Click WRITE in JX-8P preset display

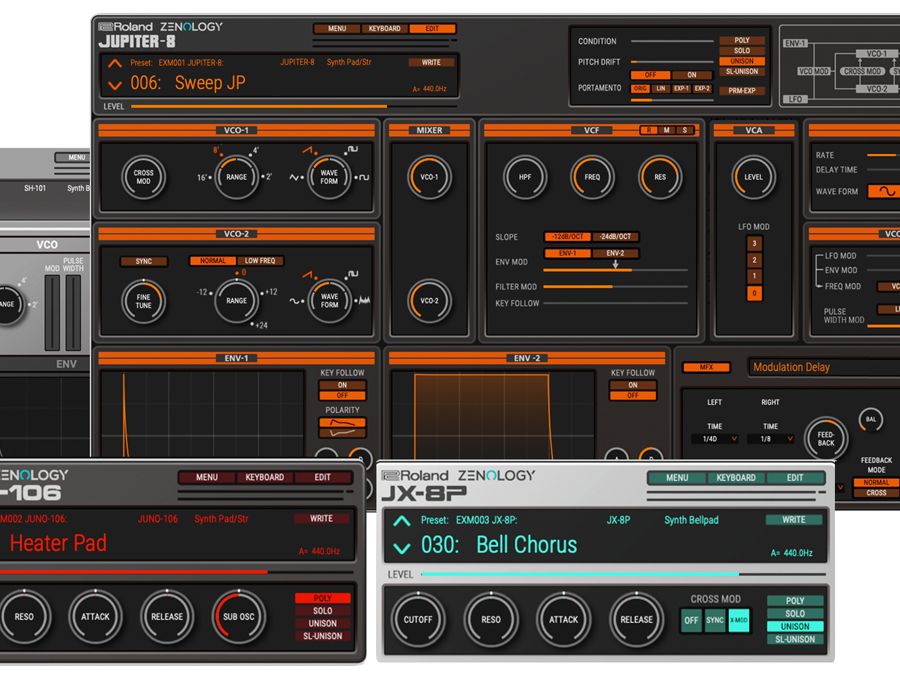794,519
